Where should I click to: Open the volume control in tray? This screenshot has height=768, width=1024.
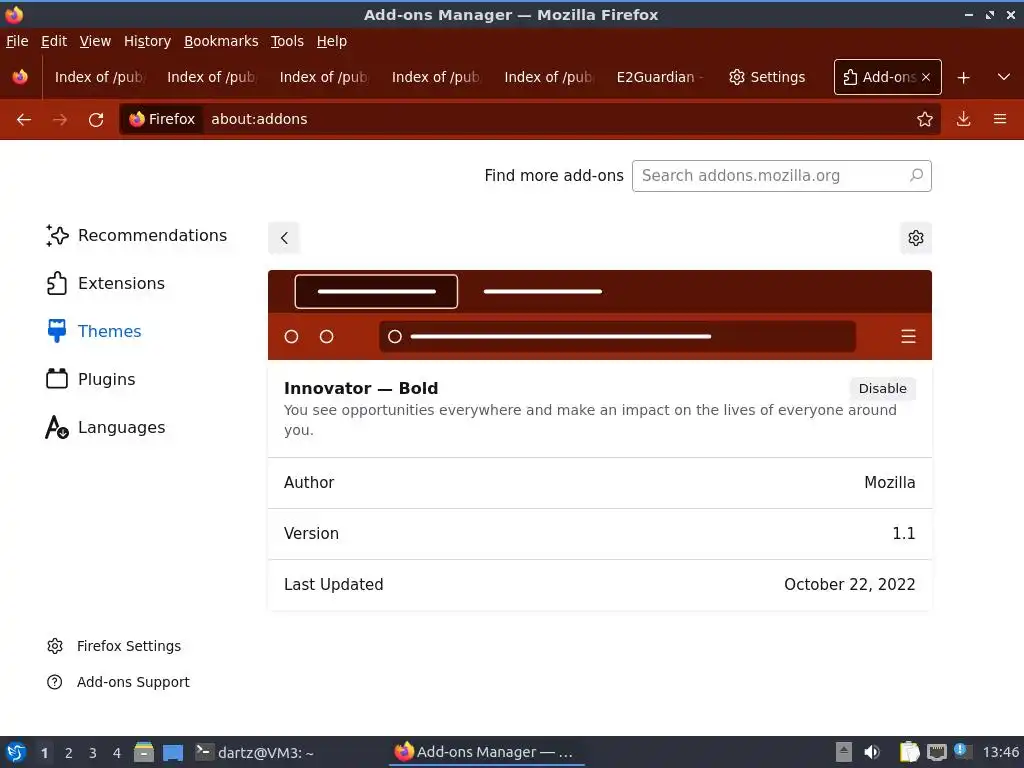click(872, 752)
